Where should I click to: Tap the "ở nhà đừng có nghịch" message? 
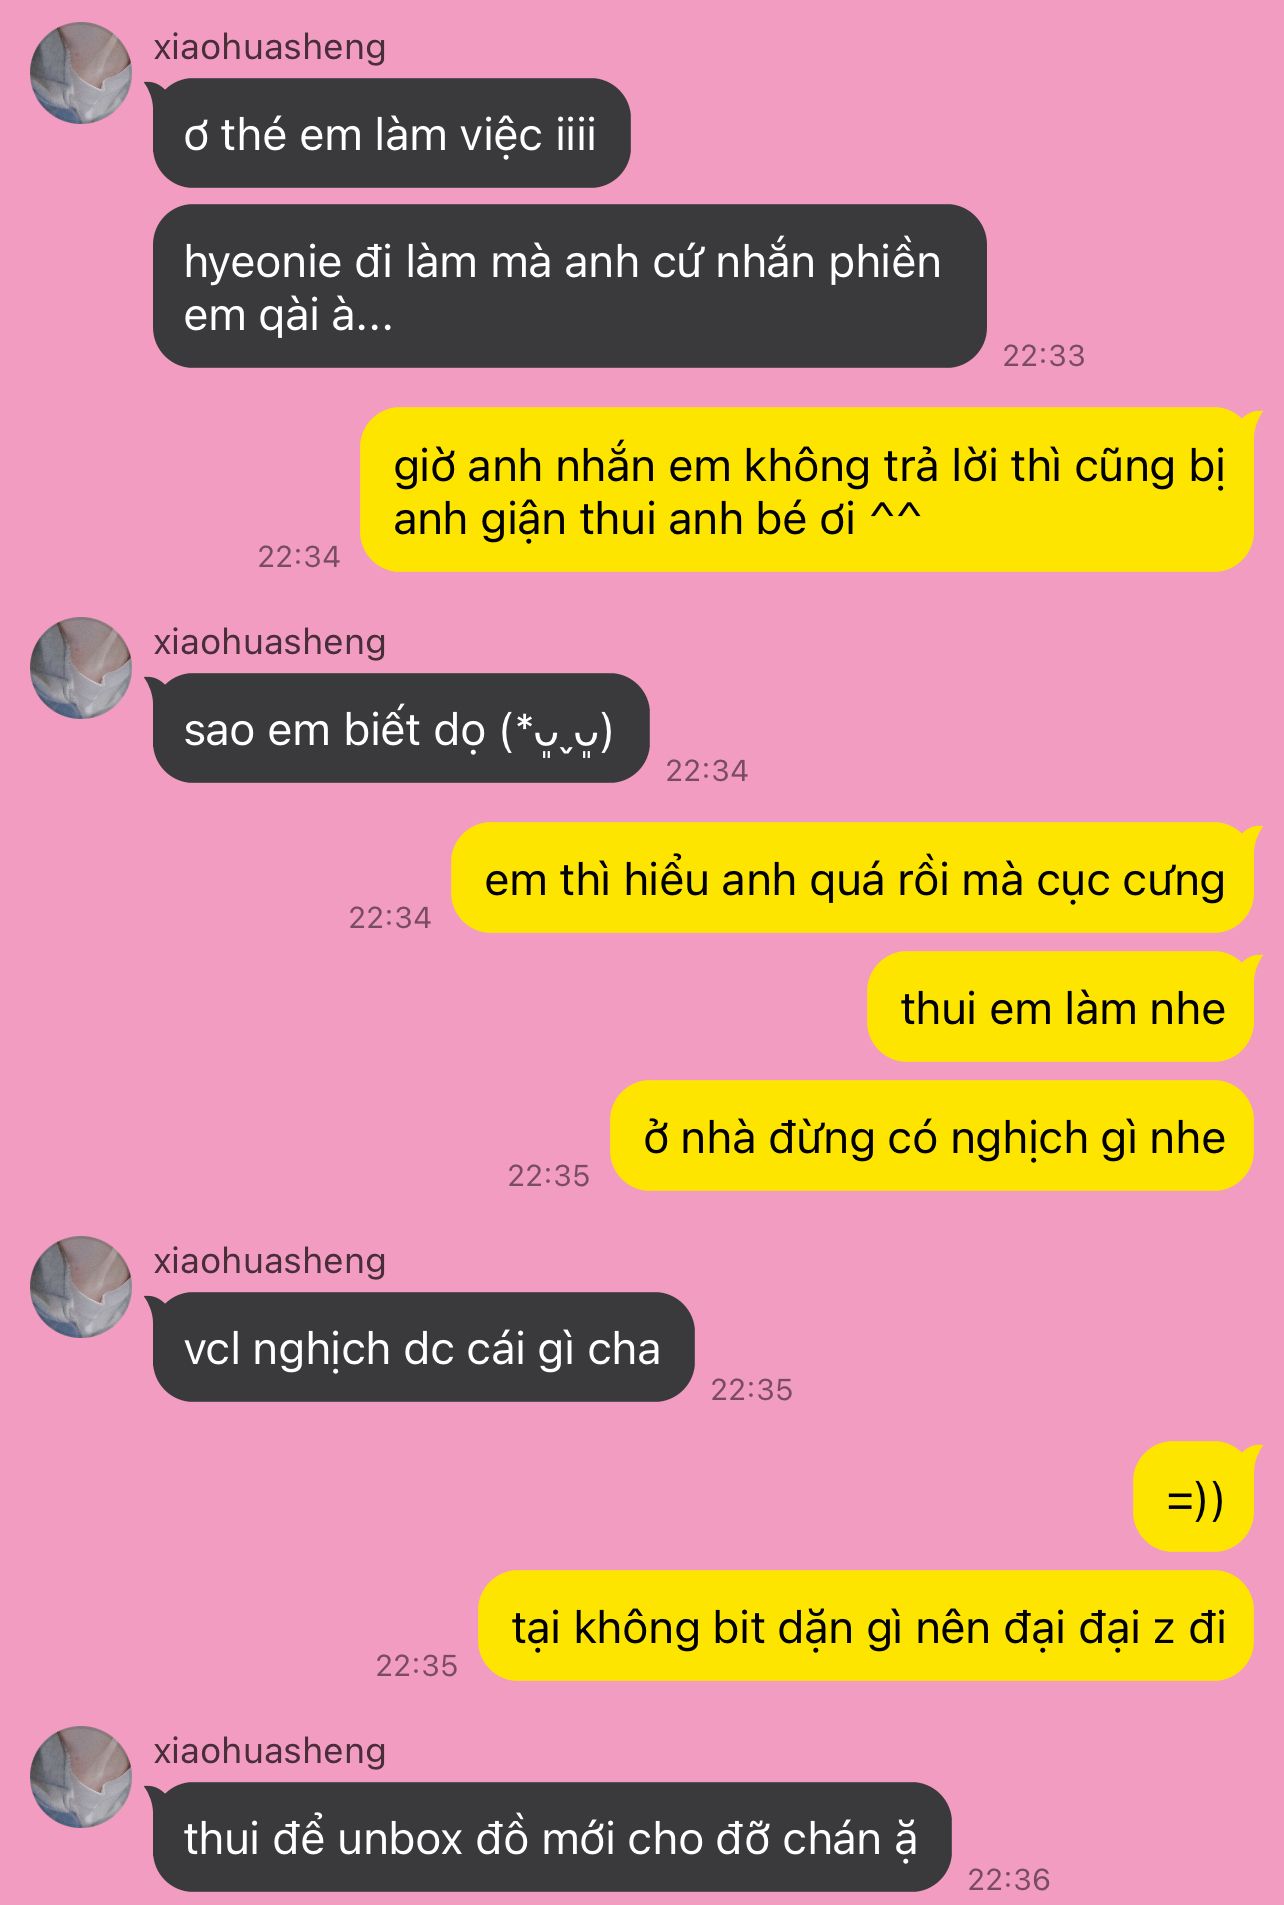pos(932,1136)
